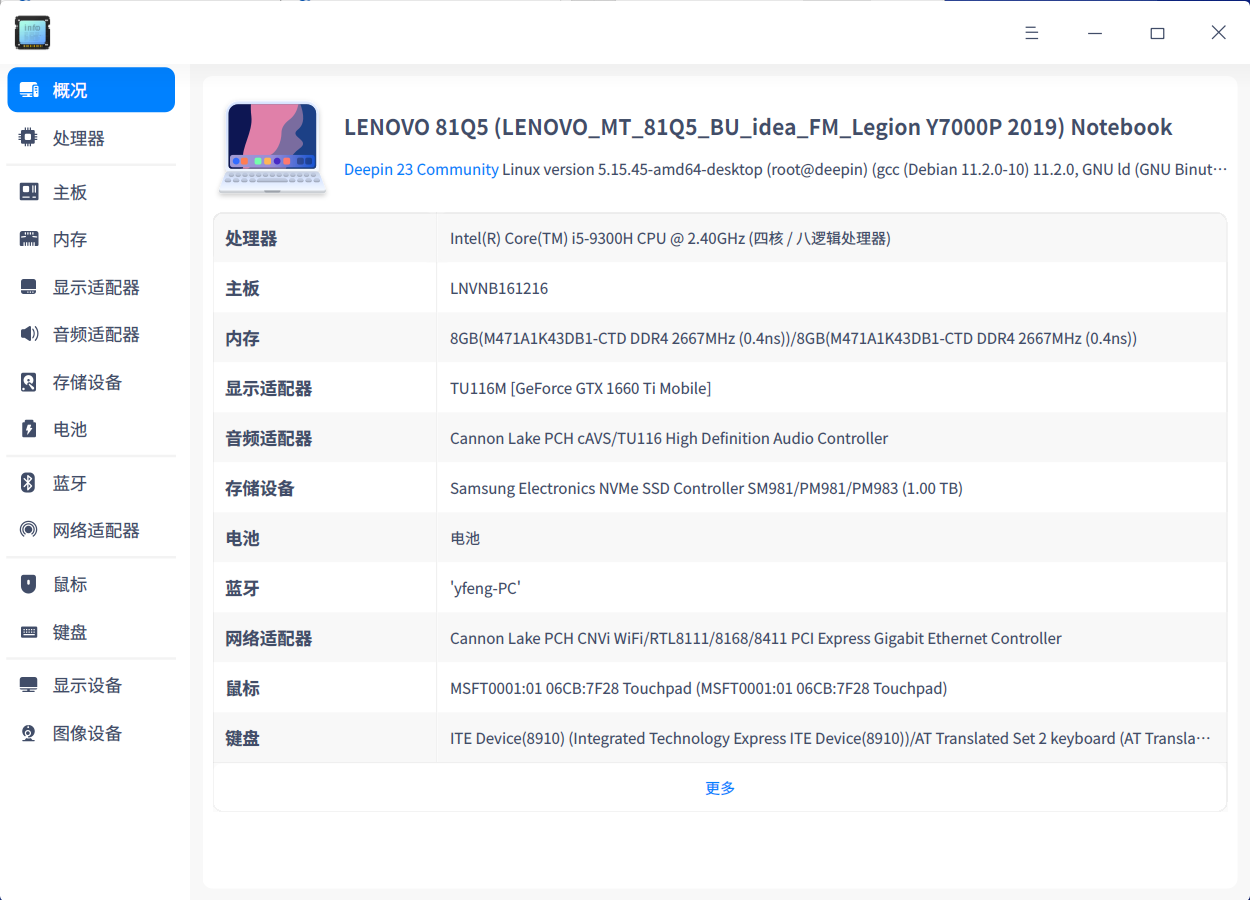Click the 网络适配器 network icon
Screen dimensions: 1250x900
click(x=29, y=530)
